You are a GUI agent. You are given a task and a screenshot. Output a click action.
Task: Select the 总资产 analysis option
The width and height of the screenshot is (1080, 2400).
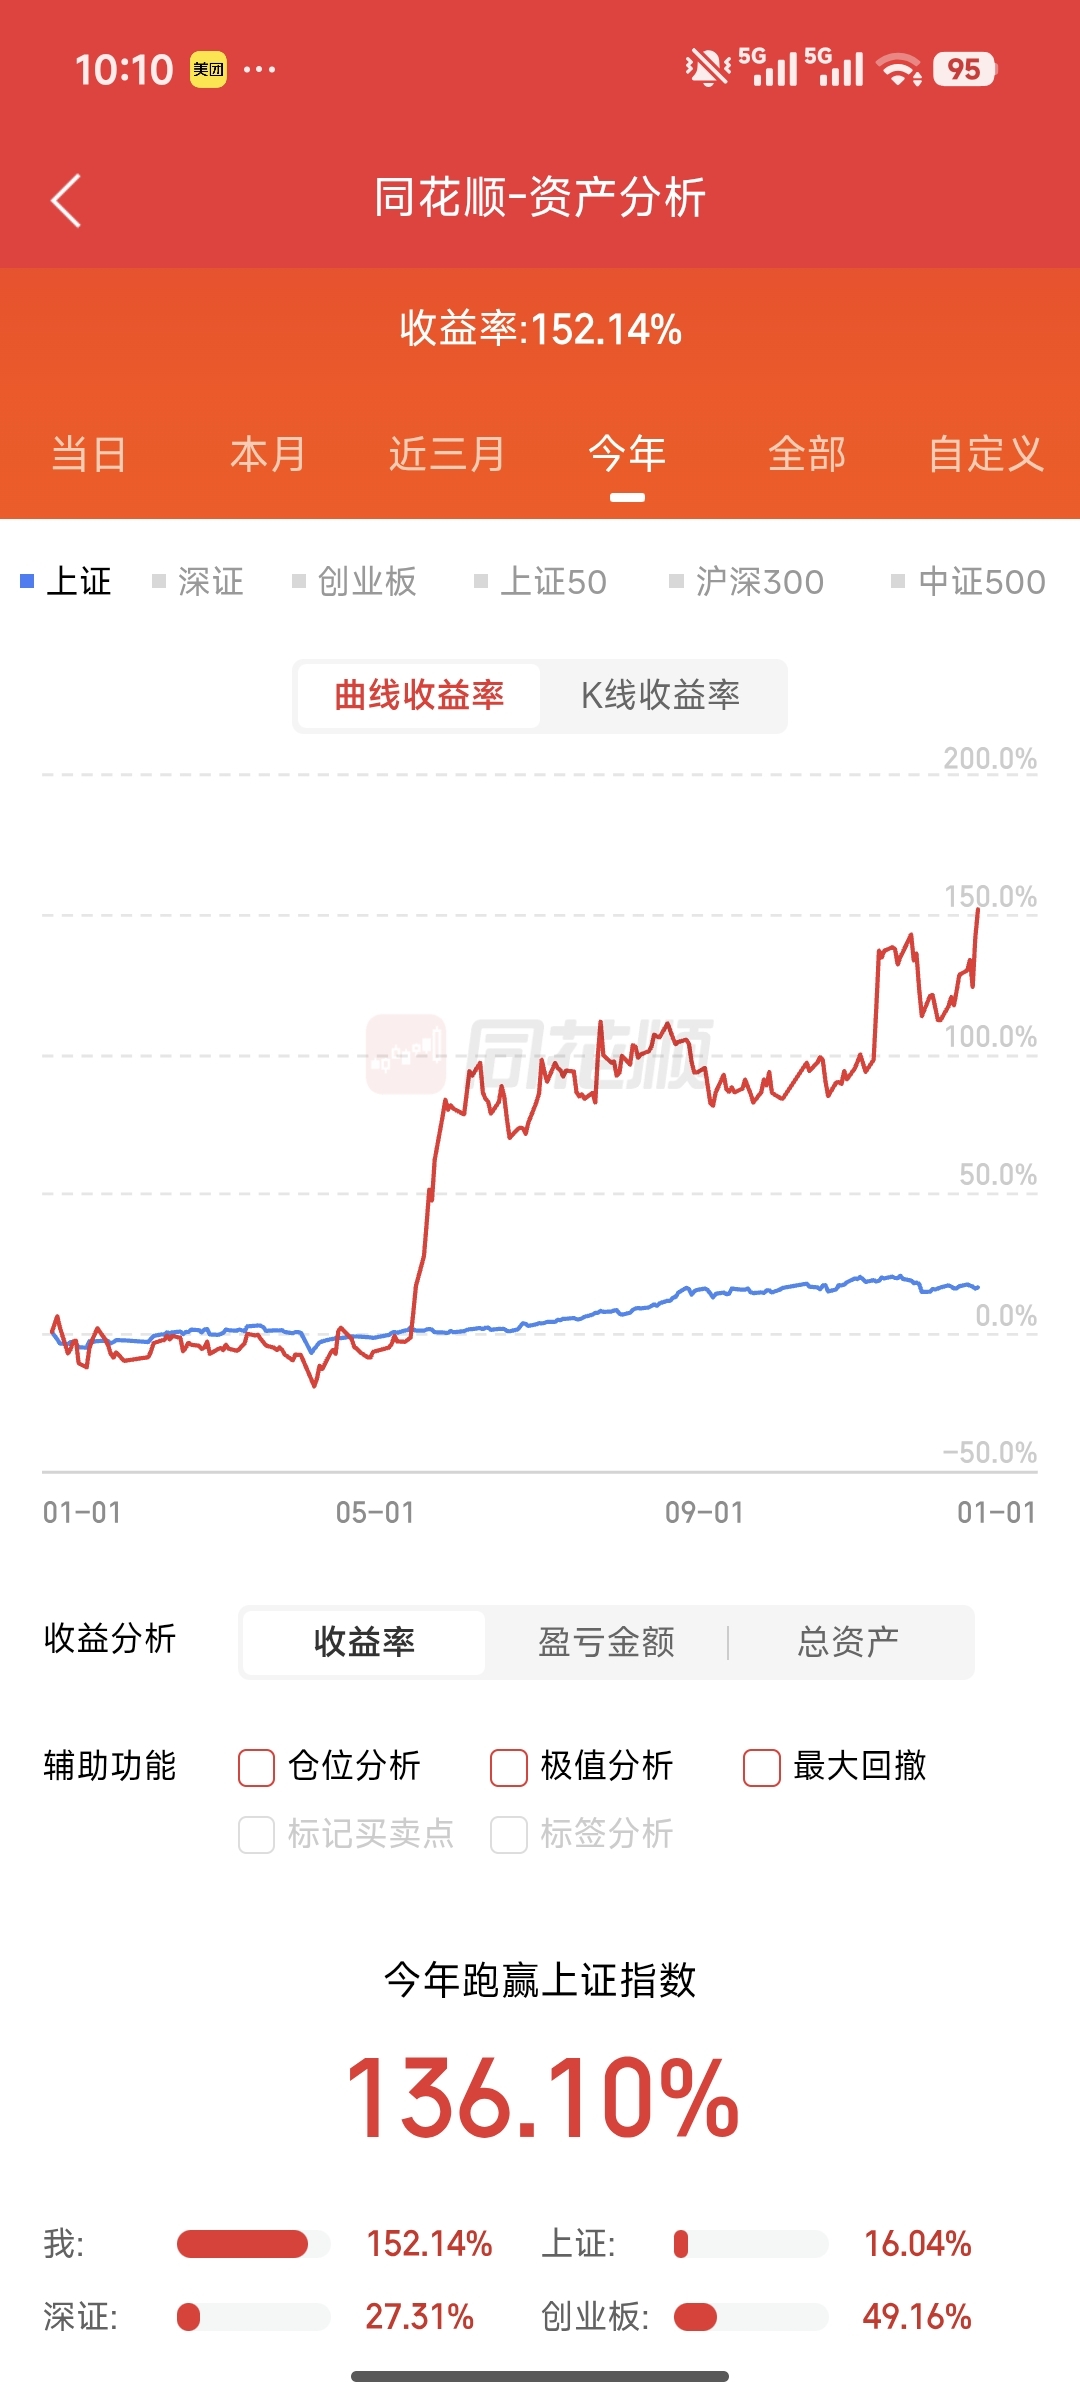click(848, 1642)
